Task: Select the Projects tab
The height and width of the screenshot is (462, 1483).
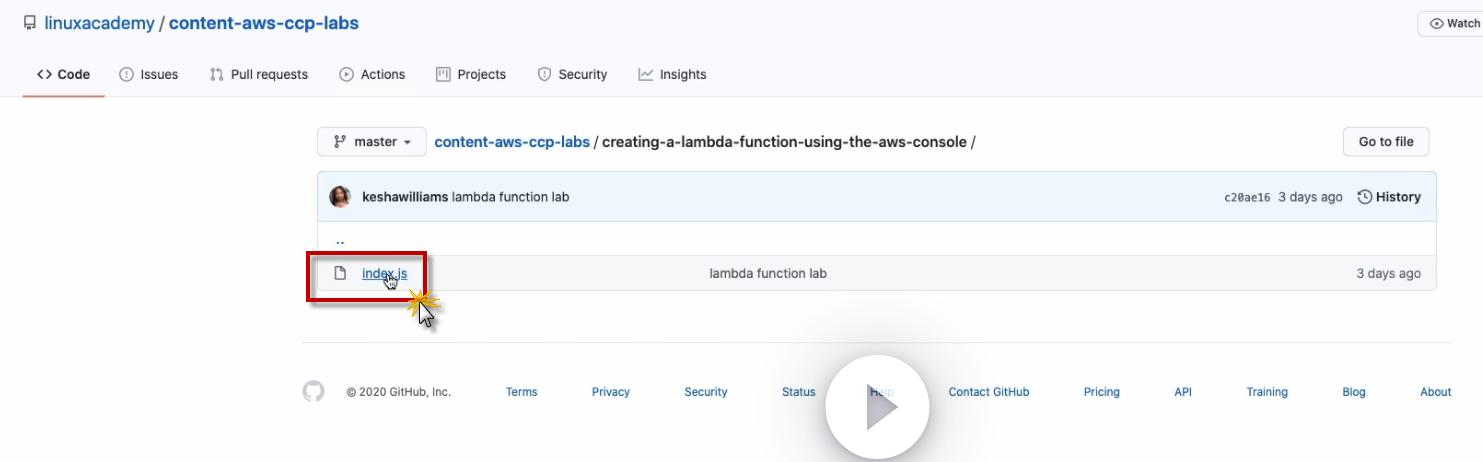Action: pyautogui.click(x=471, y=74)
